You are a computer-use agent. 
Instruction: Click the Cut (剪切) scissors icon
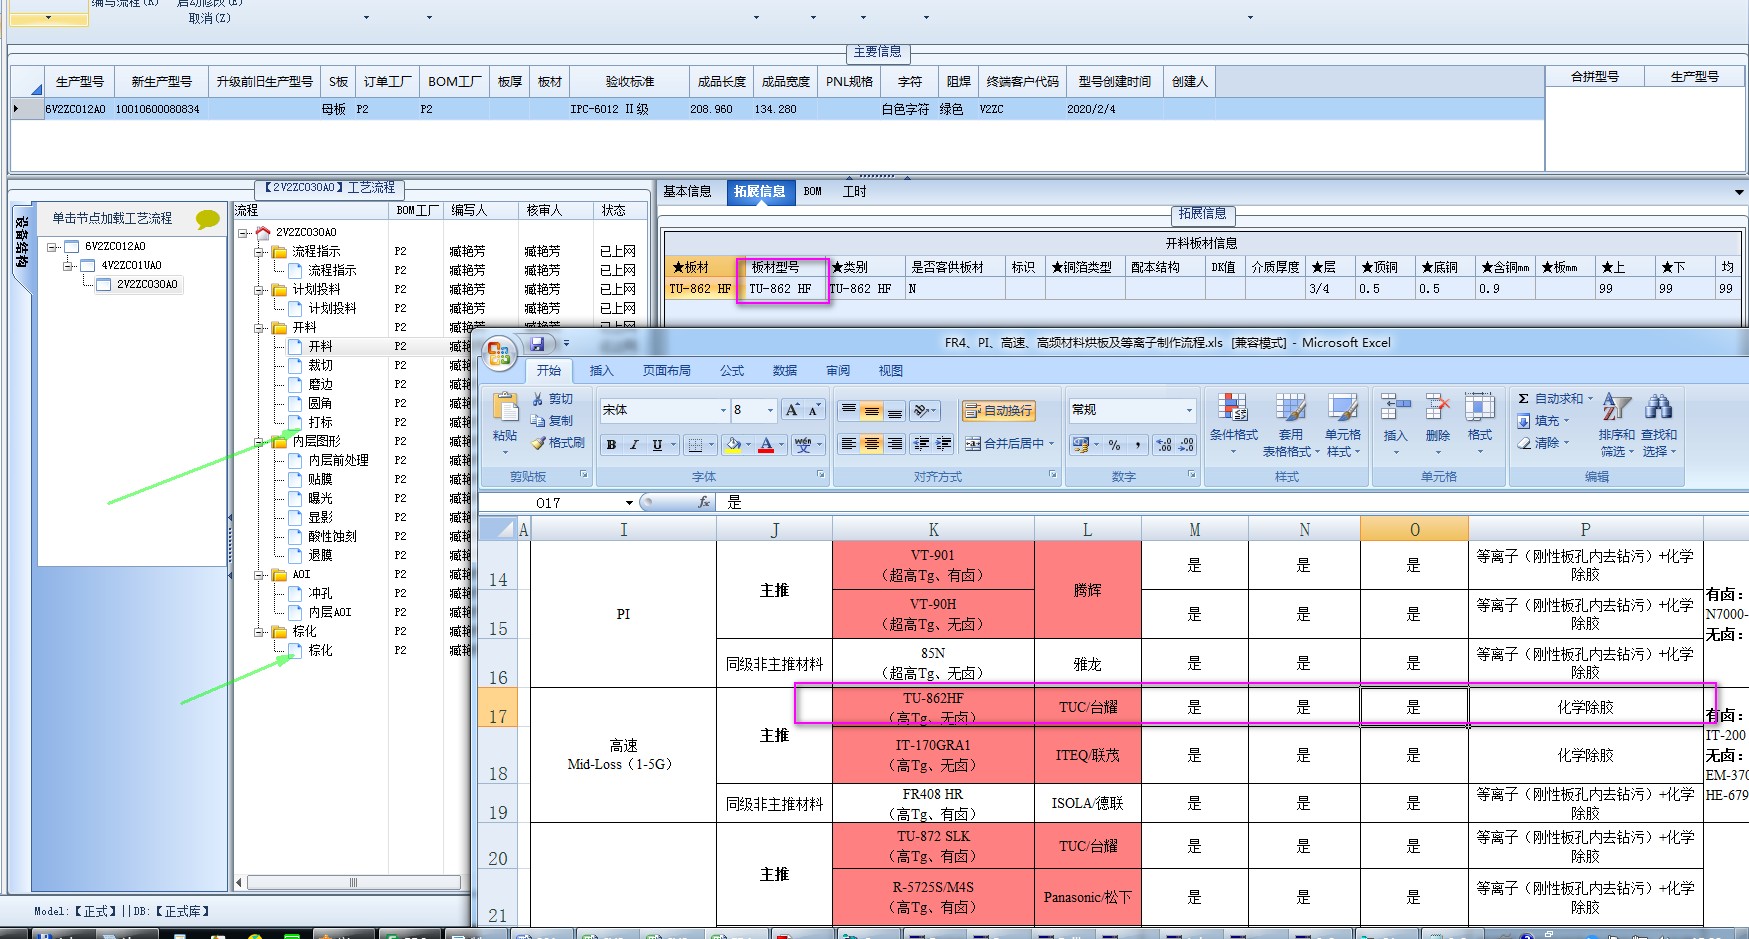coord(538,399)
